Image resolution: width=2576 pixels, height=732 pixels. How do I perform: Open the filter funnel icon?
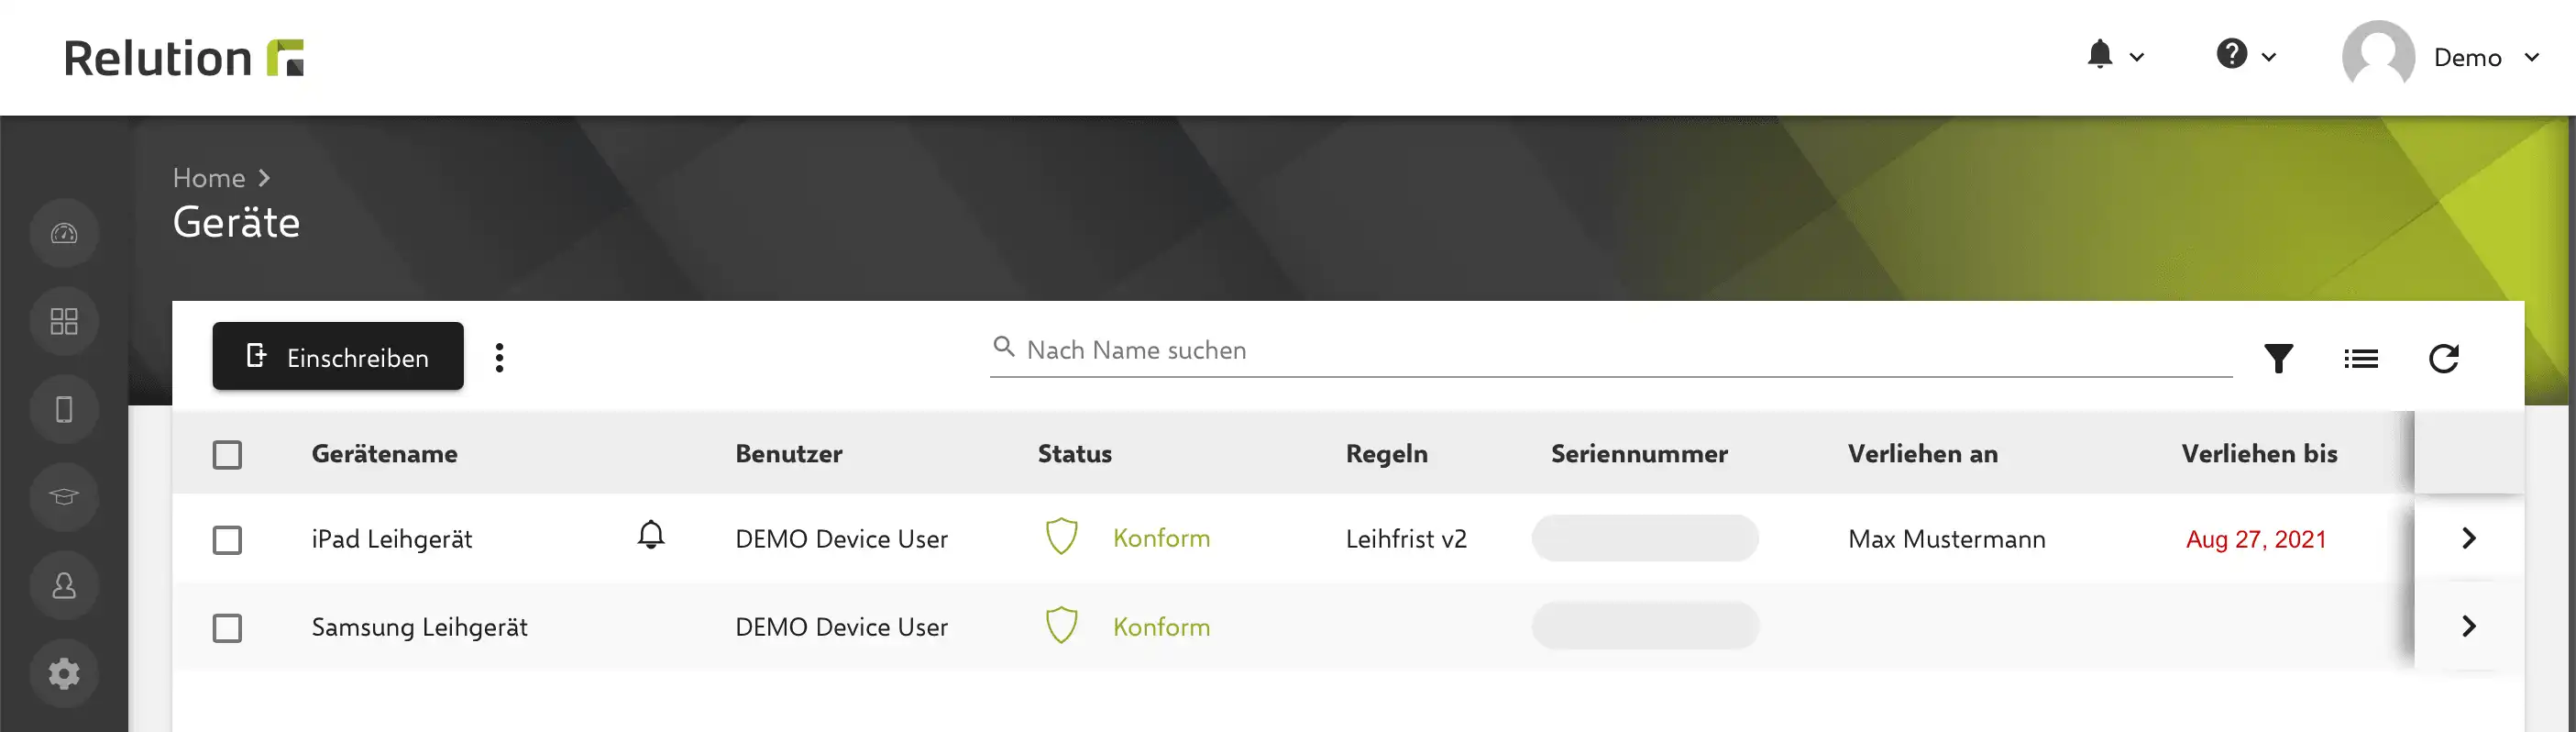tap(2278, 358)
